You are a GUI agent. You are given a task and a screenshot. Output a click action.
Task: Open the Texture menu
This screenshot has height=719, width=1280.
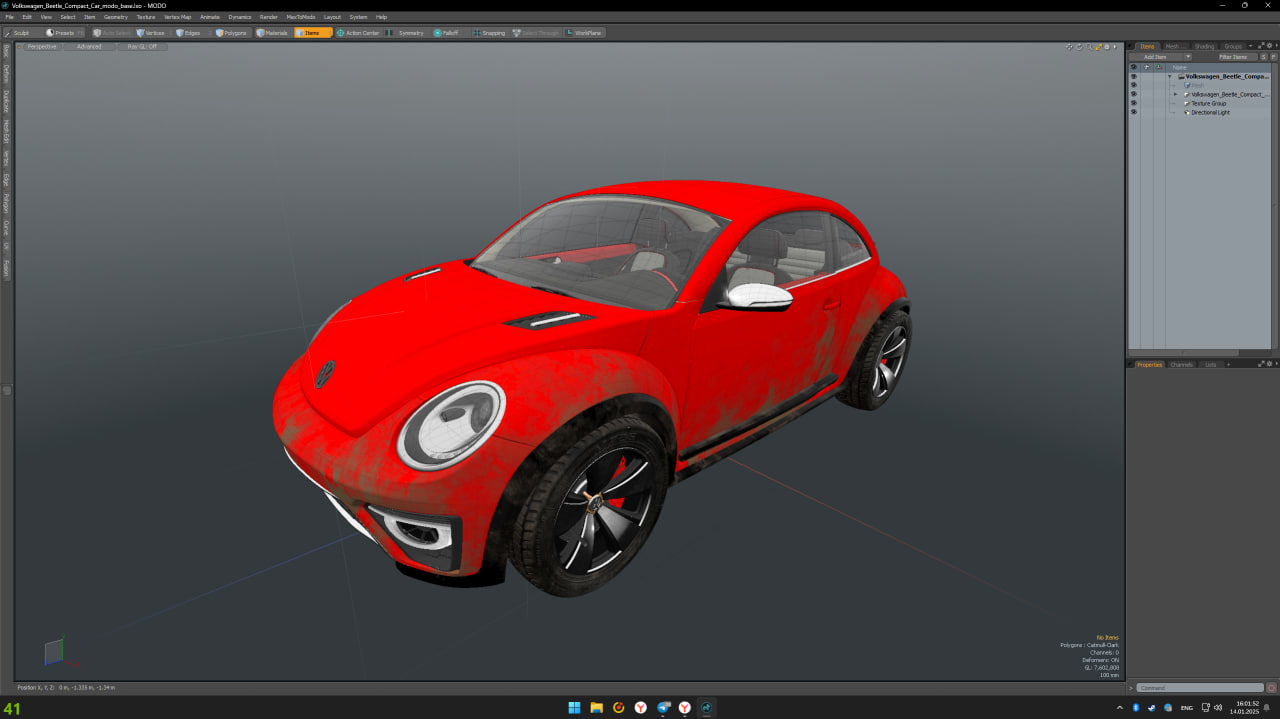146,17
